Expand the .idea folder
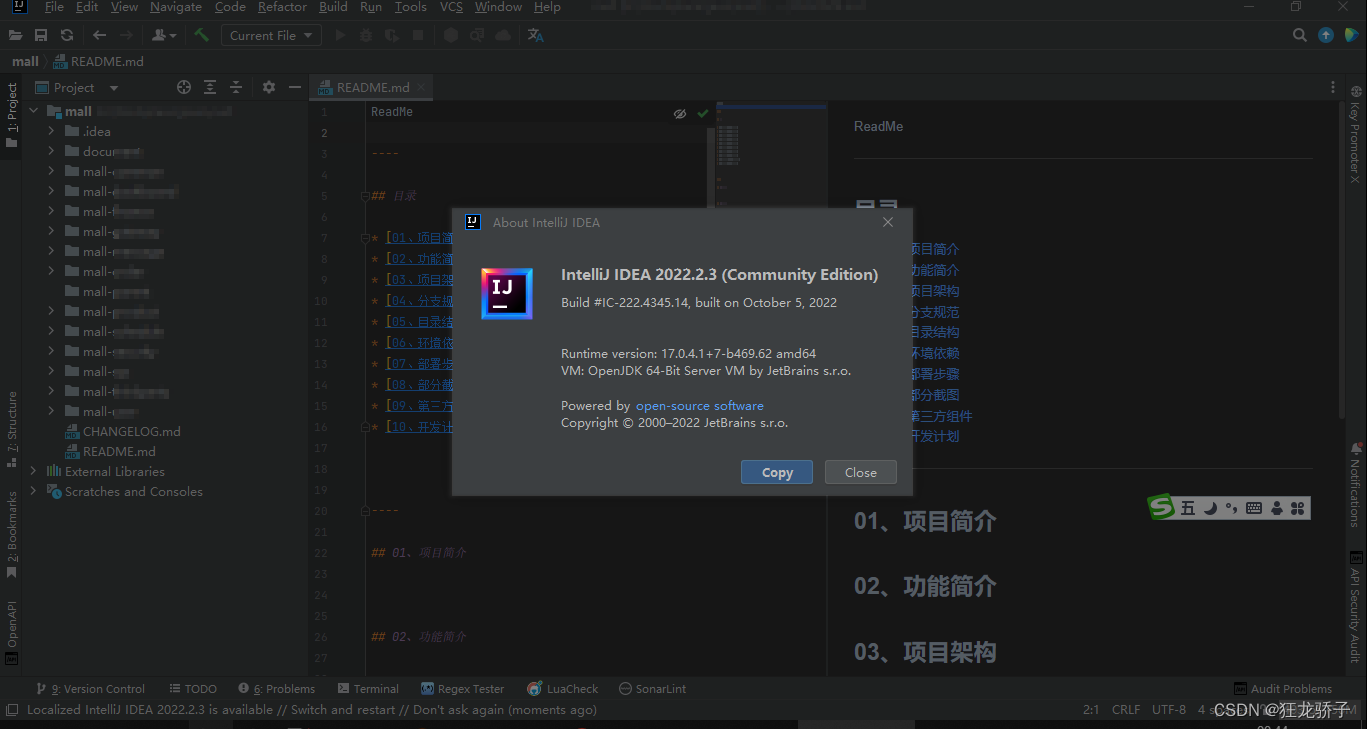The height and width of the screenshot is (729, 1367). point(51,131)
